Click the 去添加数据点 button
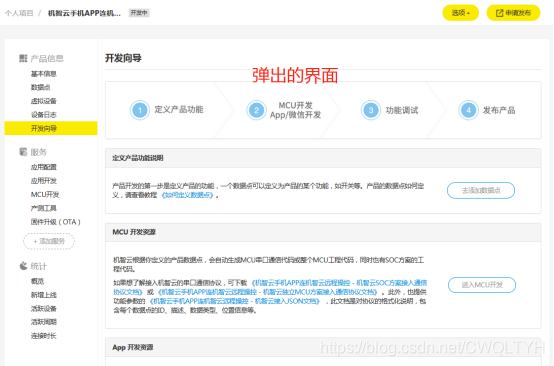 pos(481,190)
